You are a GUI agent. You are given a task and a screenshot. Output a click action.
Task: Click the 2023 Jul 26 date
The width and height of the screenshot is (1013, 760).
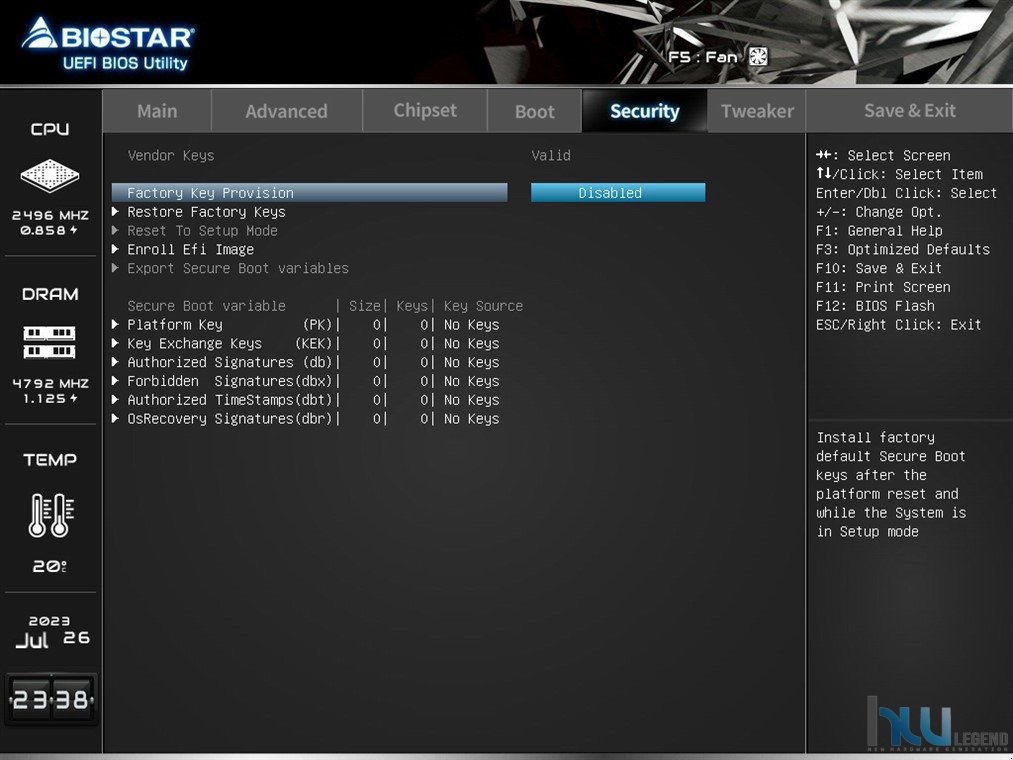52,632
